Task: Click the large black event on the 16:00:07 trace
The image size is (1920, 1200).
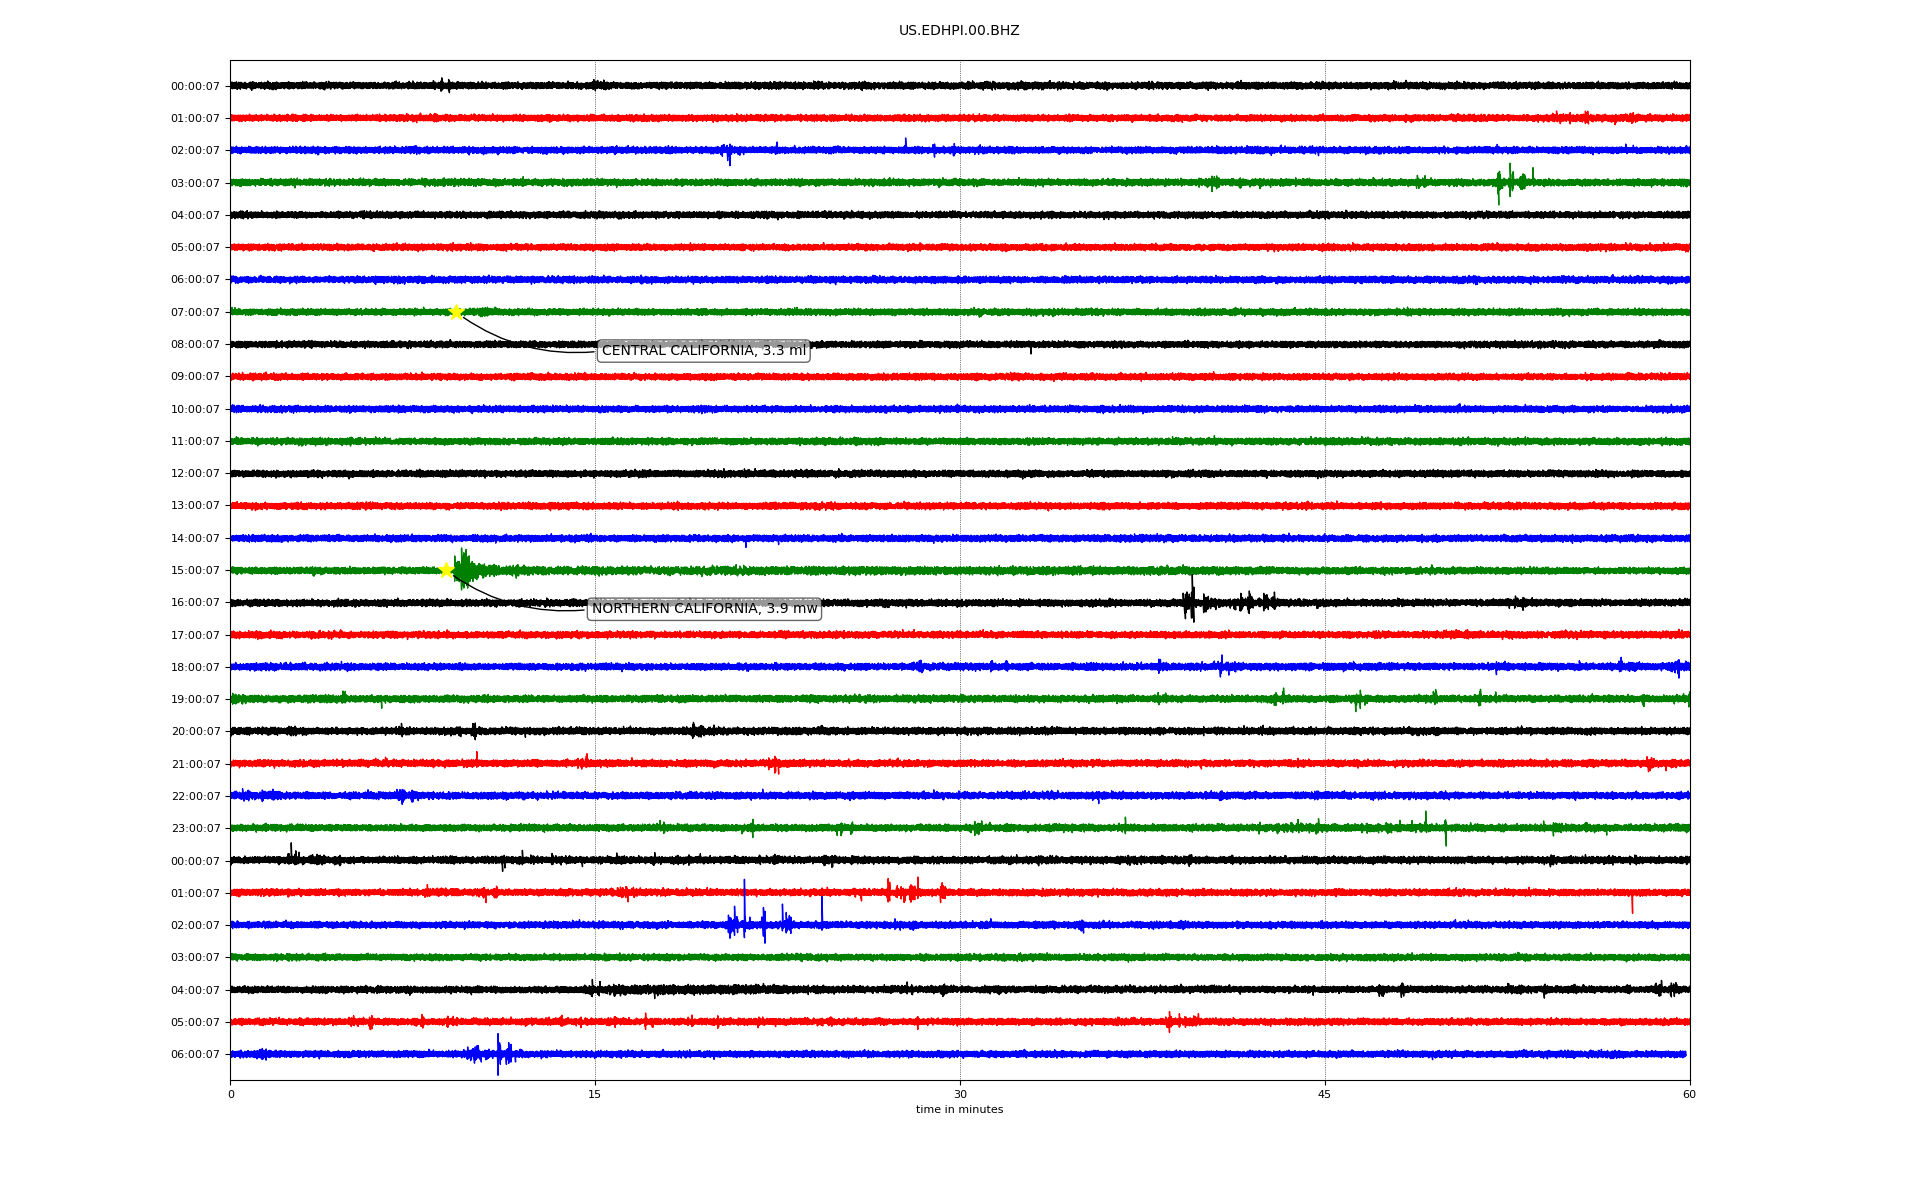Action: (1192, 602)
